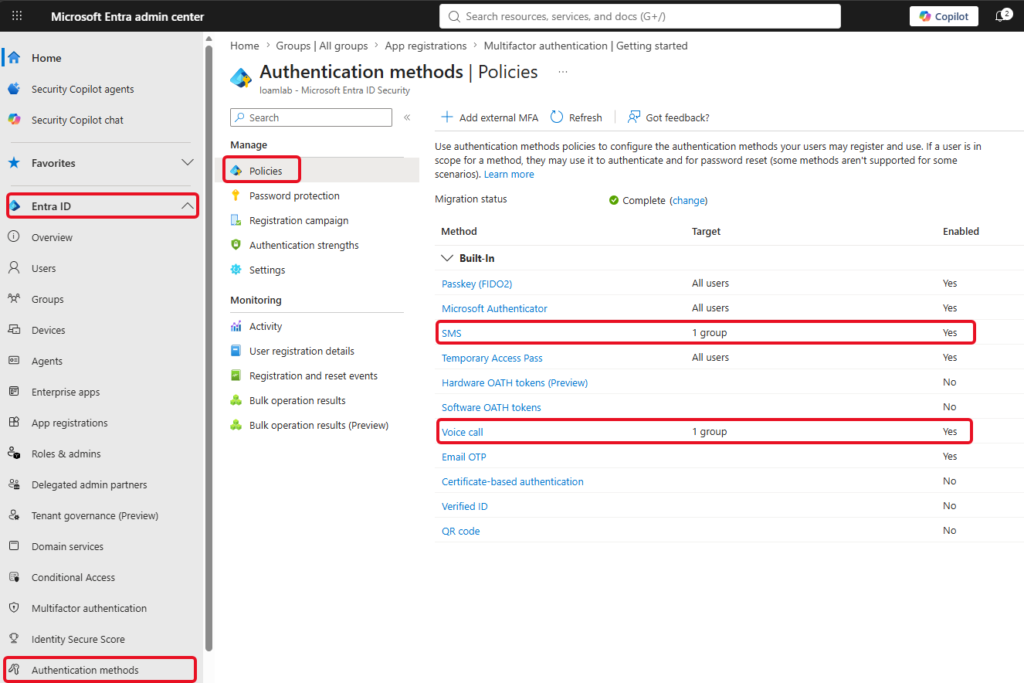Click the resource menu Search box
This screenshot has height=683, width=1024.
pyautogui.click(x=311, y=118)
